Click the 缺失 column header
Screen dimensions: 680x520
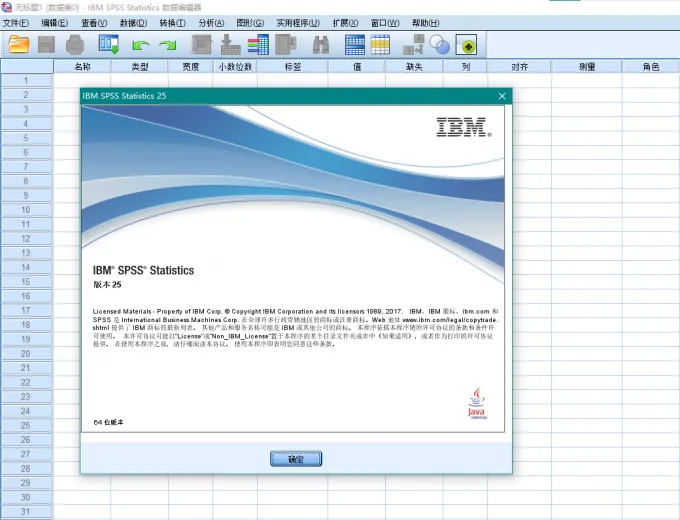click(414, 66)
